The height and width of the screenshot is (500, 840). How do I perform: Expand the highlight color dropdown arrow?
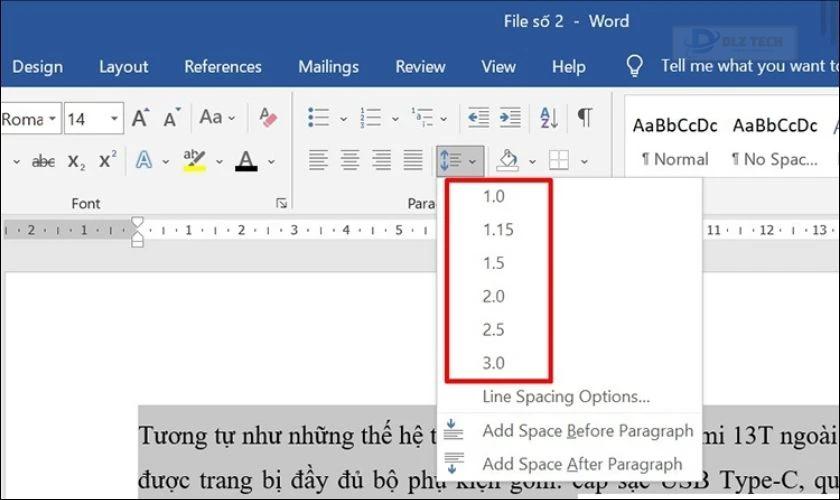(x=219, y=161)
